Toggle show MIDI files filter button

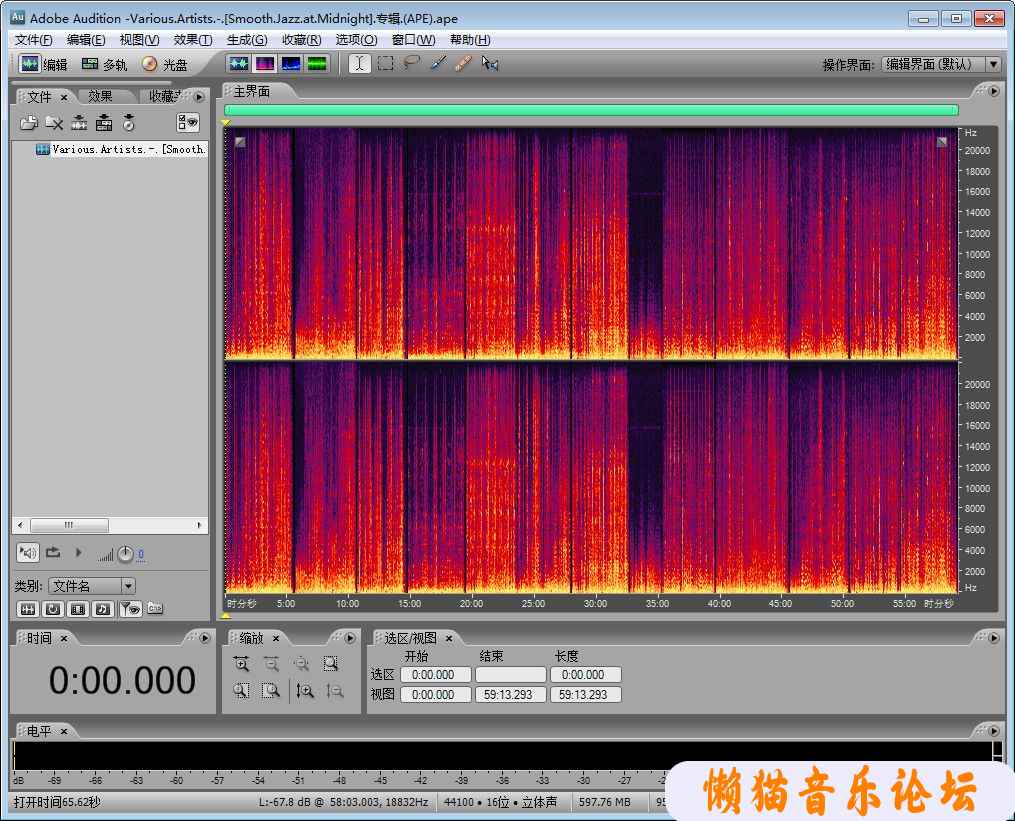(103, 609)
